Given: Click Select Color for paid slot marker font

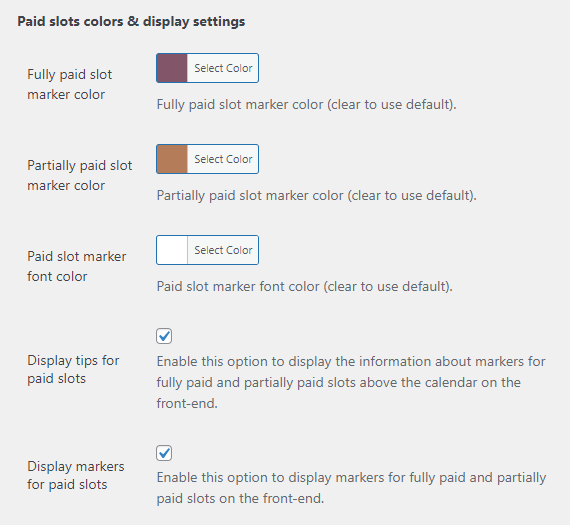Looking at the screenshot, I should [223, 250].
